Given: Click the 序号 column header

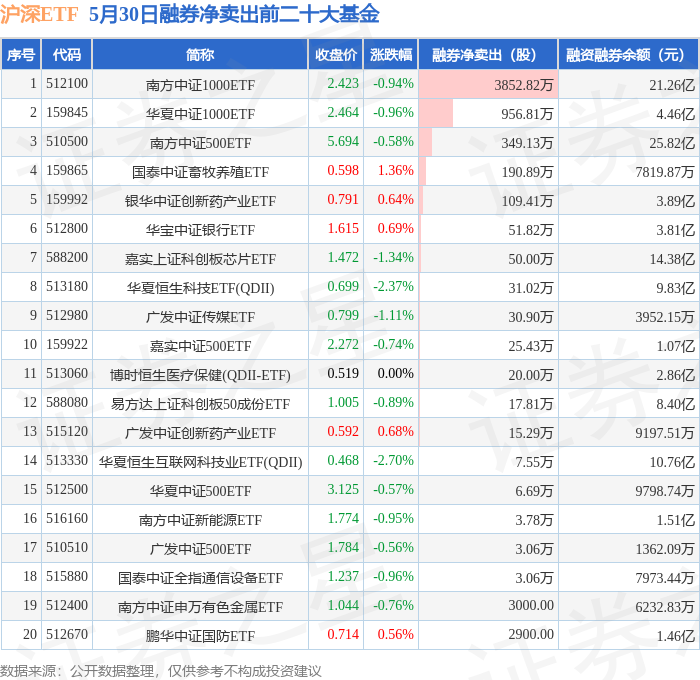Looking at the screenshot, I should click(21, 54).
